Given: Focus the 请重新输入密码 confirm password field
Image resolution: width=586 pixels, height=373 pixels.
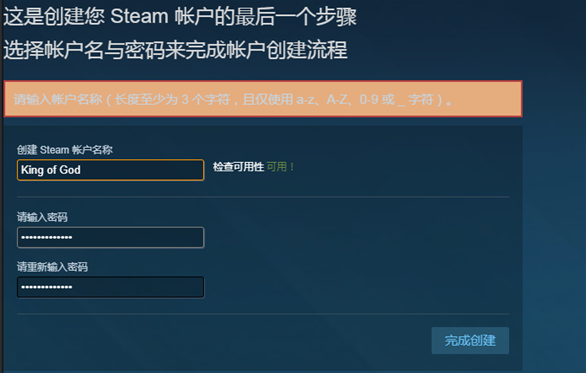Looking at the screenshot, I should [111, 287].
